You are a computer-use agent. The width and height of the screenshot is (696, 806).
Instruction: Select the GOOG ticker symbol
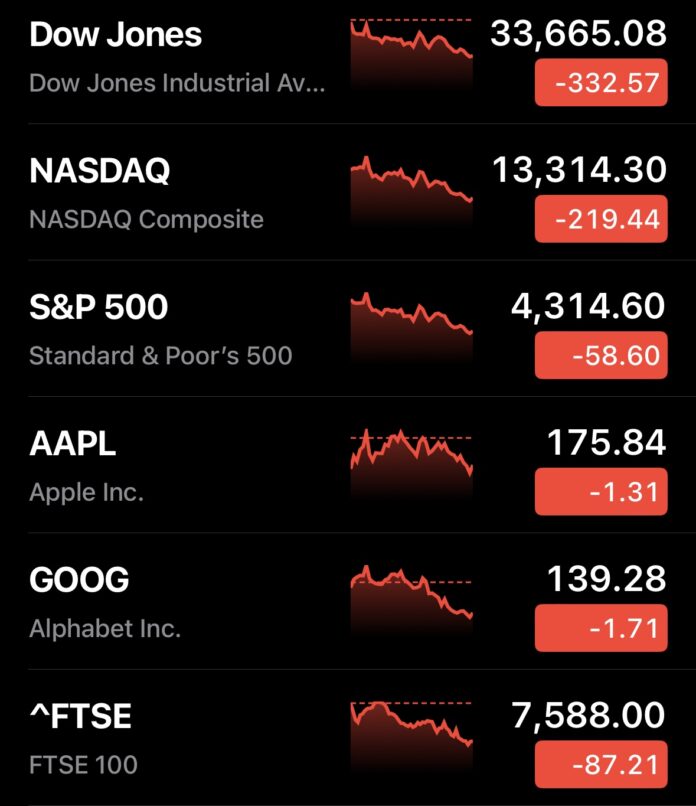[x=79, y=580]
